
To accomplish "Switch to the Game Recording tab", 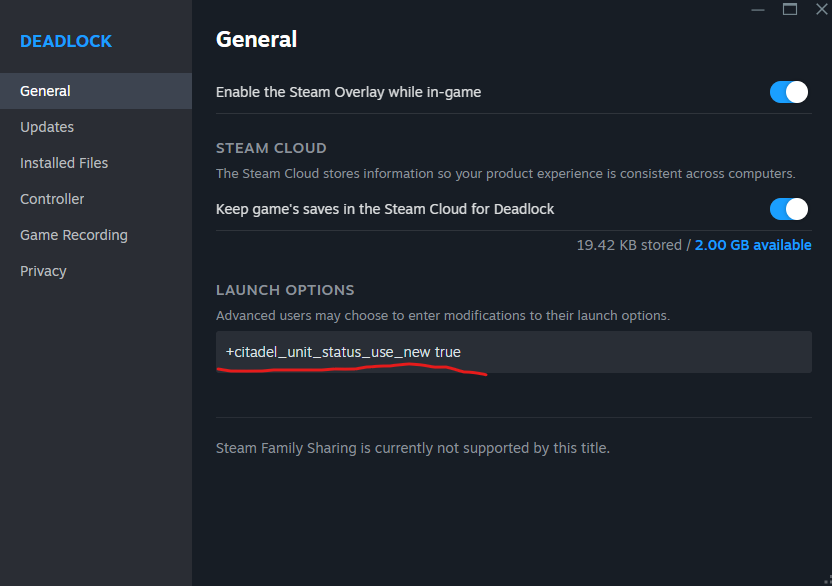I will (74, 235).
